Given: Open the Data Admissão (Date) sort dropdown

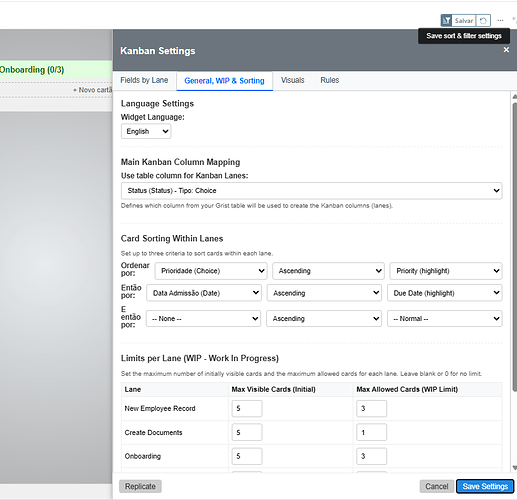Looking at the screenshot, I should click(204, 293).
